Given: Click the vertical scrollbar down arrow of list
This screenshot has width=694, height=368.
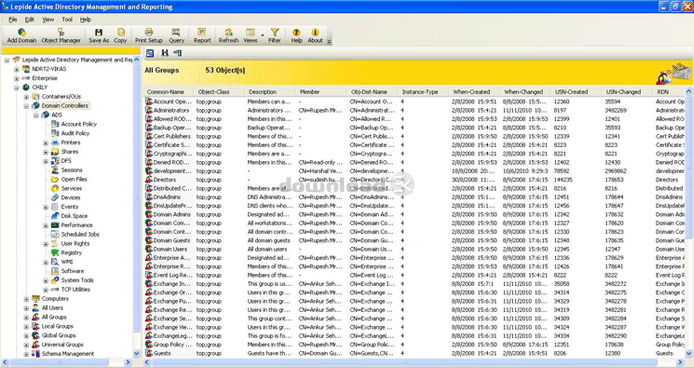Looking at the screenshot, I should tap(689, 353).
